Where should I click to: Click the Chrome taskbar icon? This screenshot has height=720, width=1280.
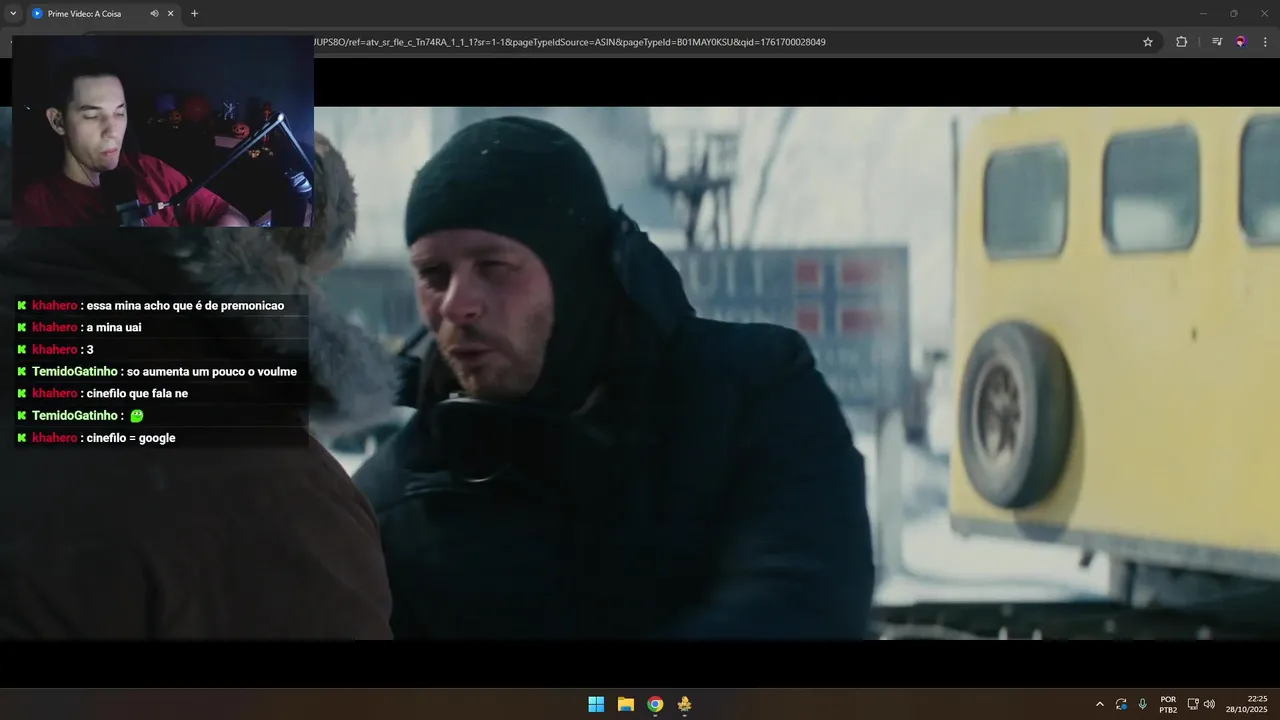pyautogui.click(x=655, y=704)
